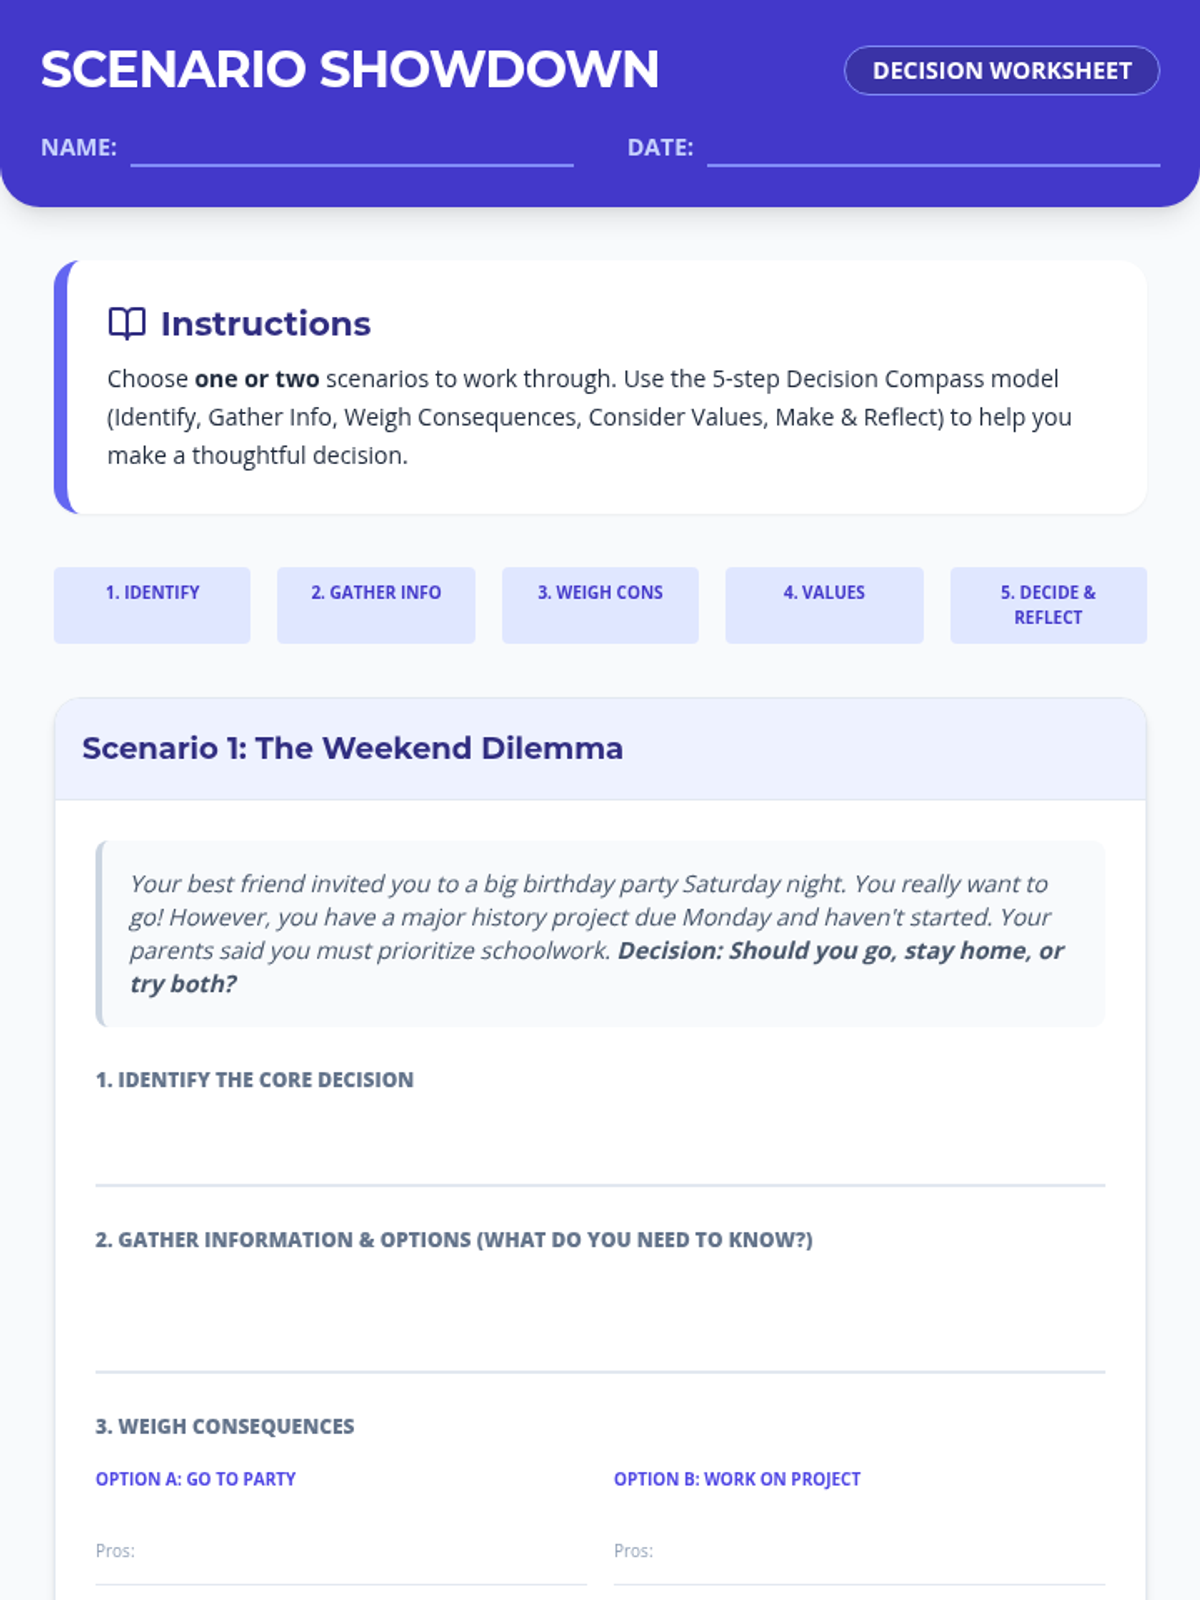
Task: Click the Identify the Core Decision answer line
Action: click(600, 1150)
